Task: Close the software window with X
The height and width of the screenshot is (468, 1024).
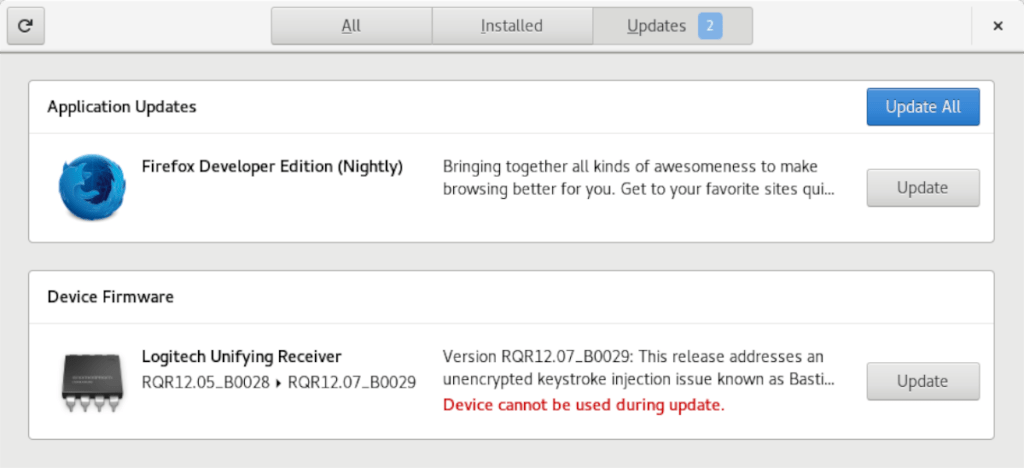Action: (x=997, y=27)
